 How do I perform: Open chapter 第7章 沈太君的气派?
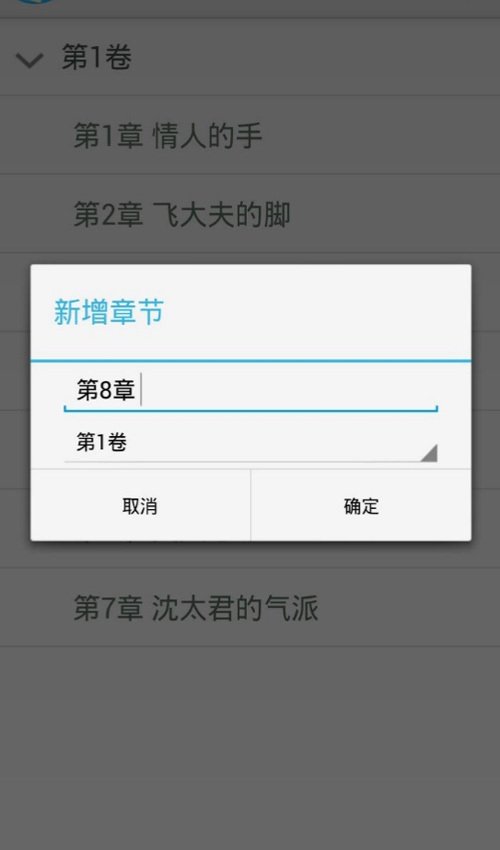point(250,607)
